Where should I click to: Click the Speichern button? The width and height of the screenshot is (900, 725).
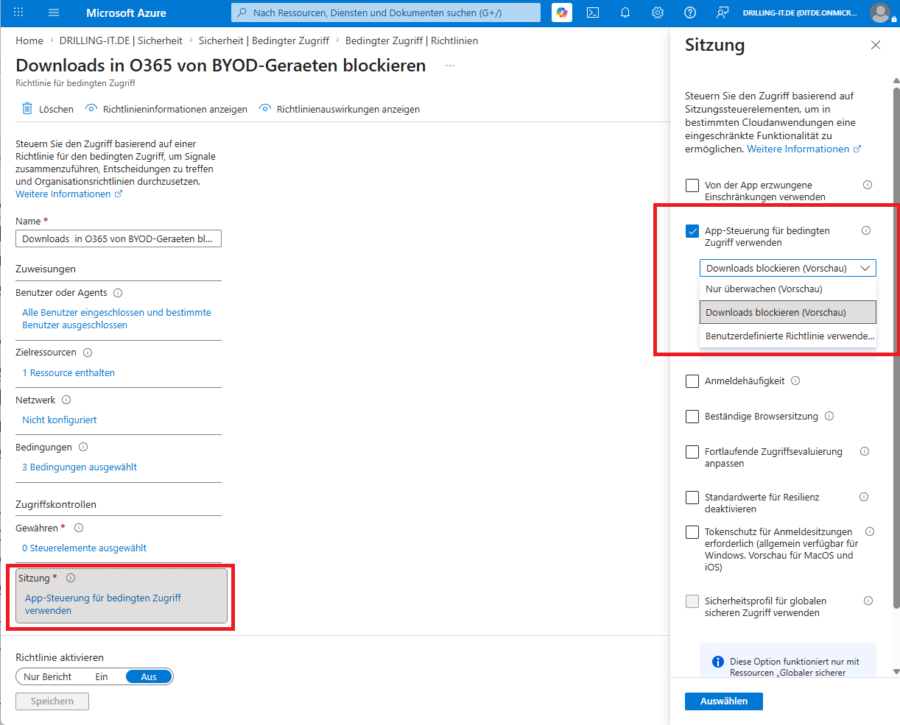[x=52, y=701]
